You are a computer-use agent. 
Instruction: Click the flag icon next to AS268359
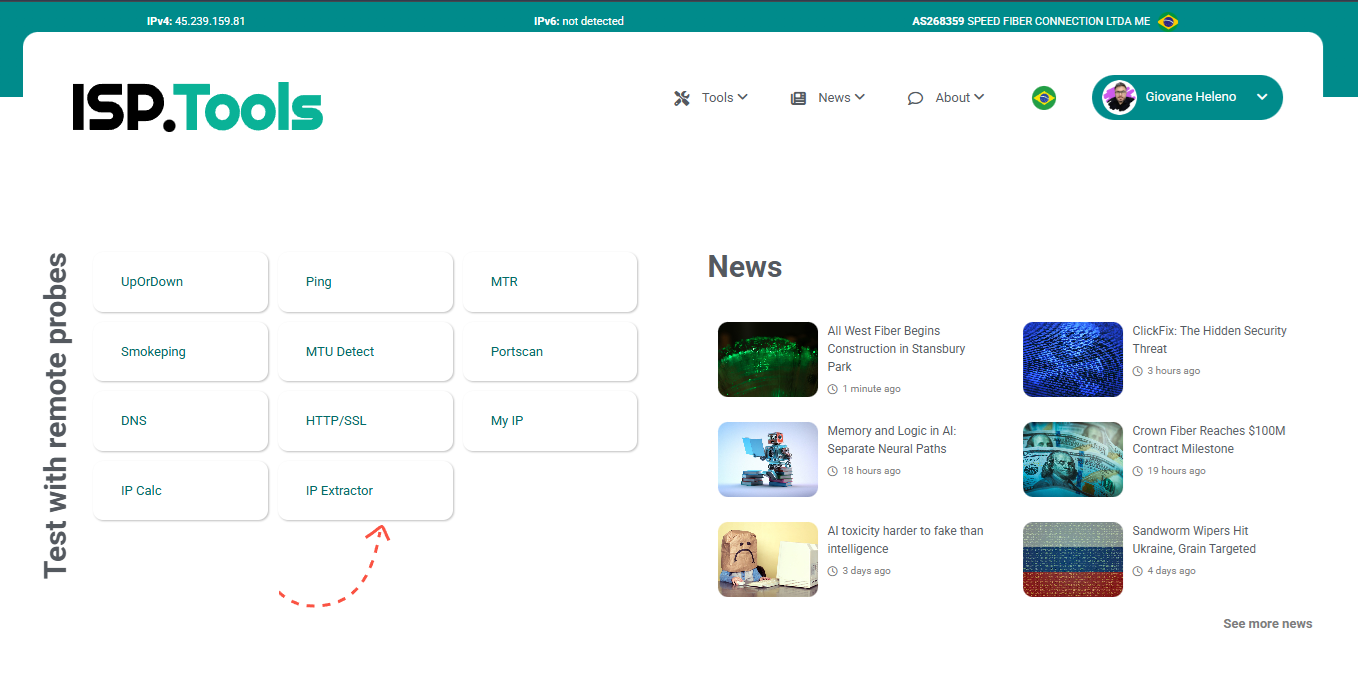[1168, 20]
